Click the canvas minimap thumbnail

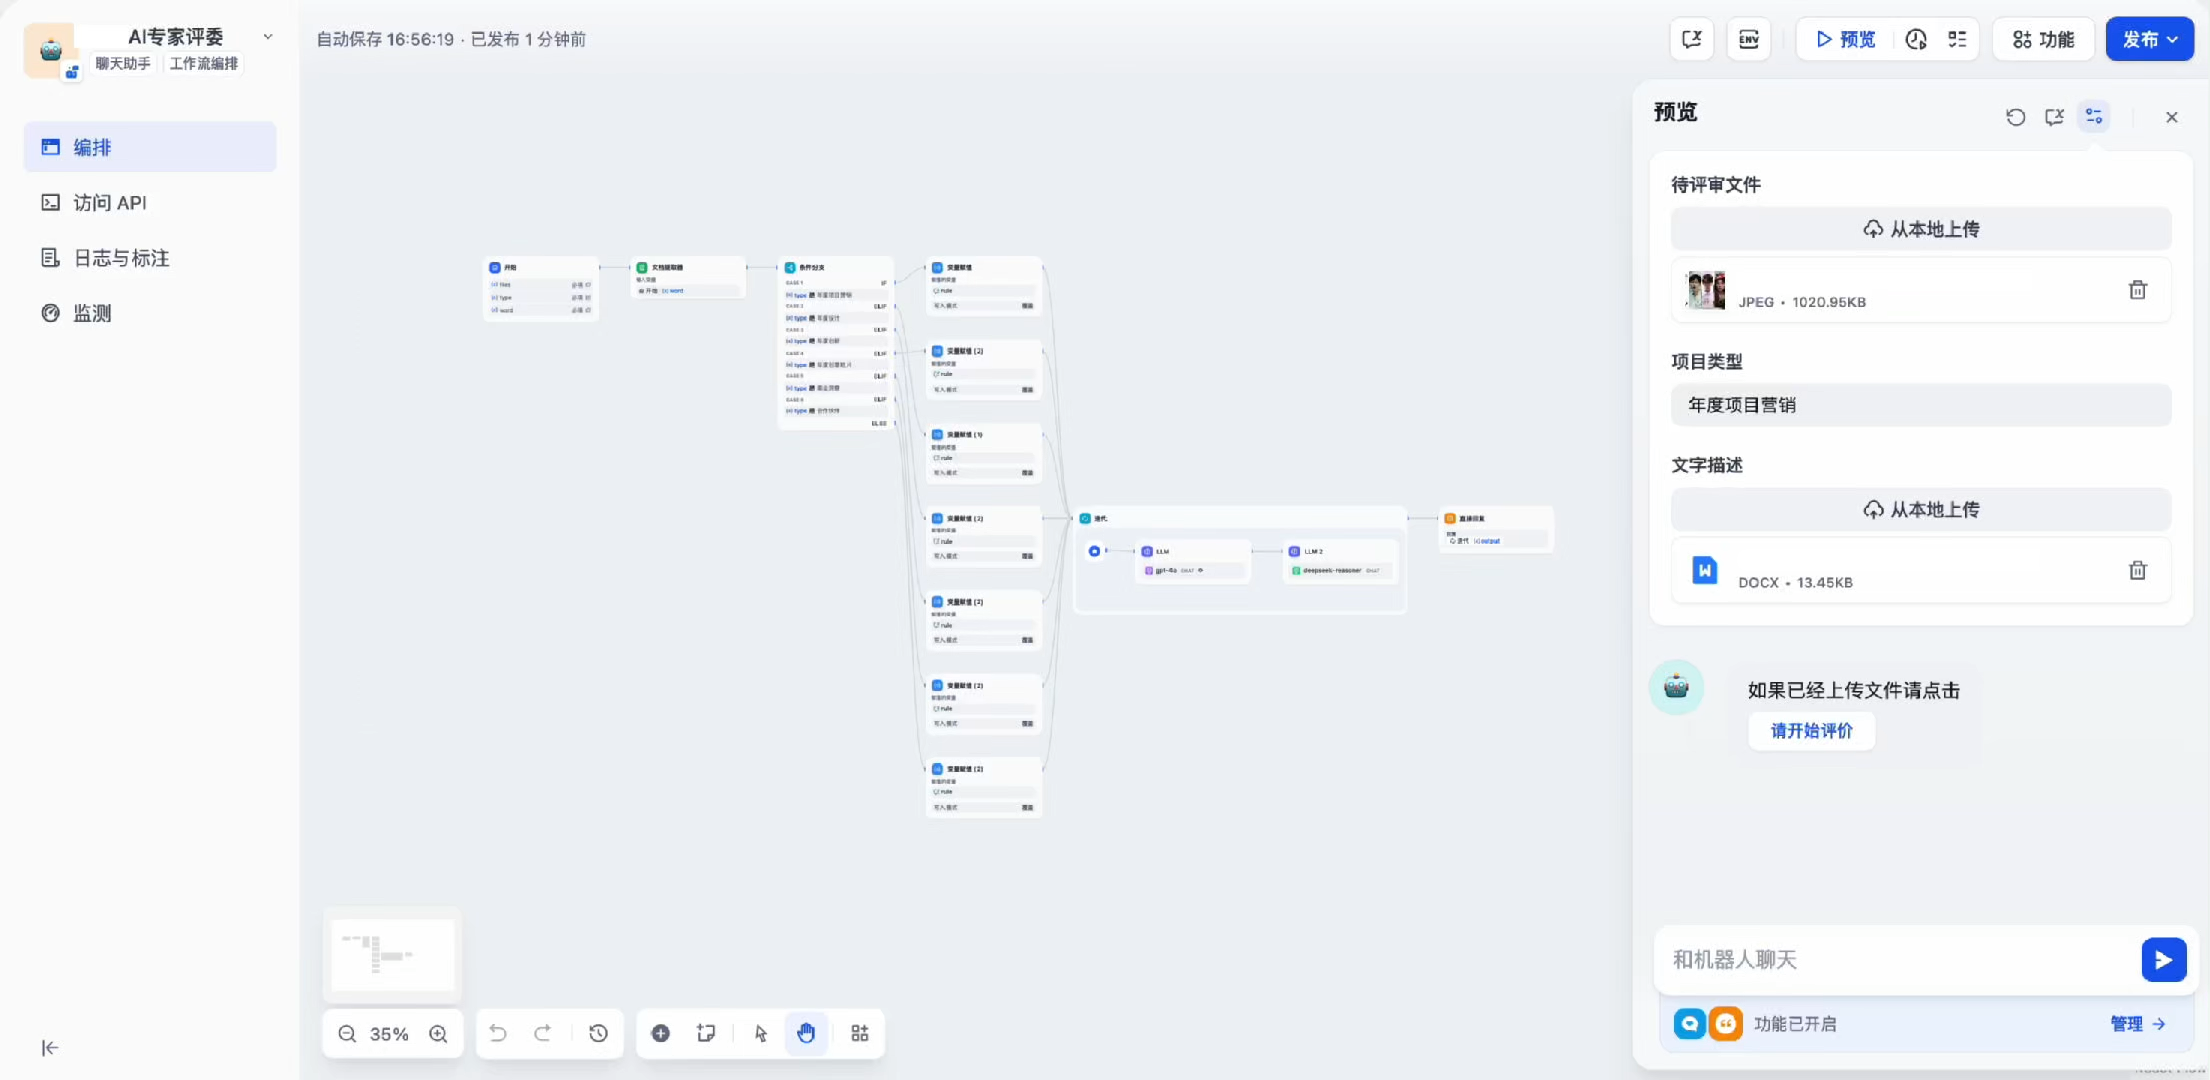tap(393, 955)
